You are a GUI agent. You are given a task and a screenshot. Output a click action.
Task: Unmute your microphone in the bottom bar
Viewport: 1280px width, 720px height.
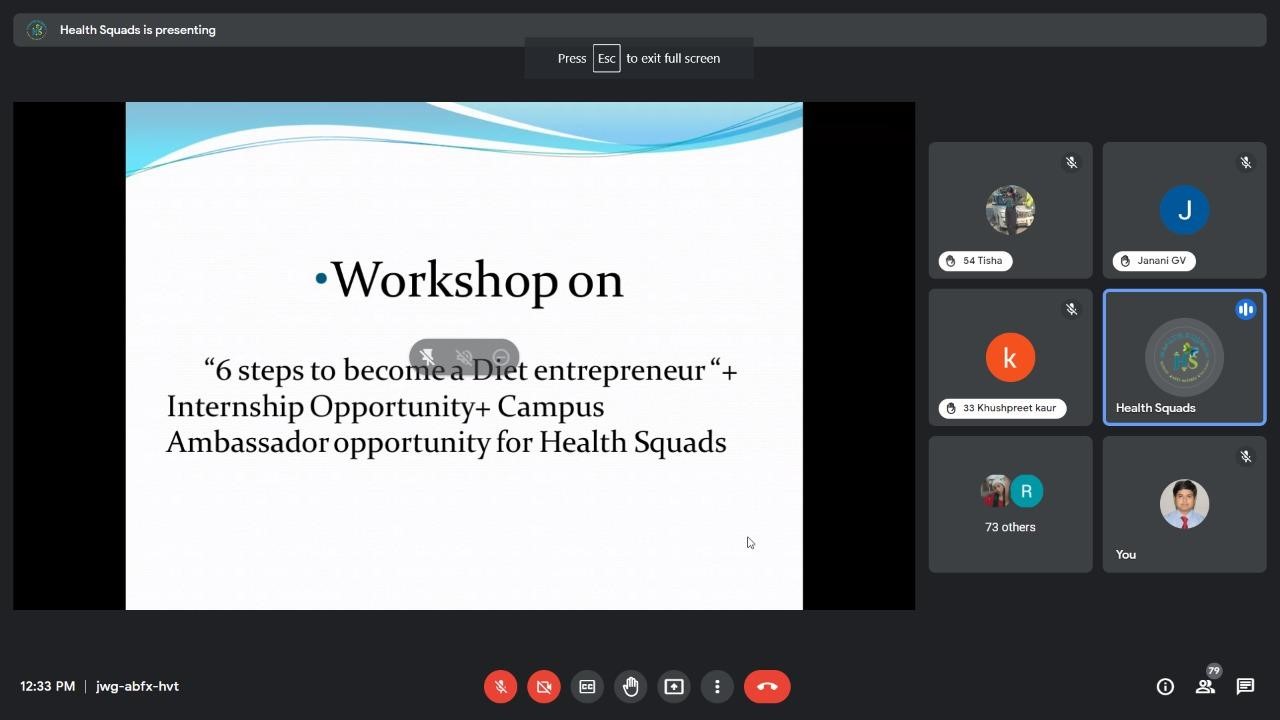coord(500,686)
